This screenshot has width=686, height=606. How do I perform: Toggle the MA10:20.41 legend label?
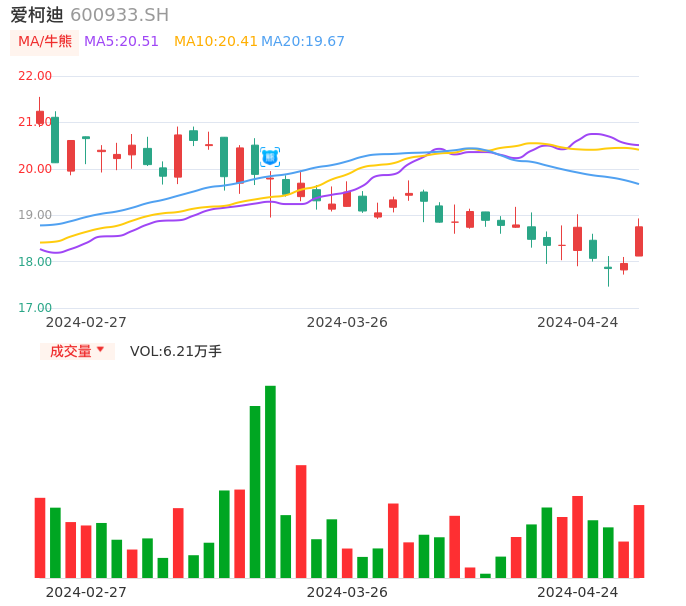coord(215,42)
